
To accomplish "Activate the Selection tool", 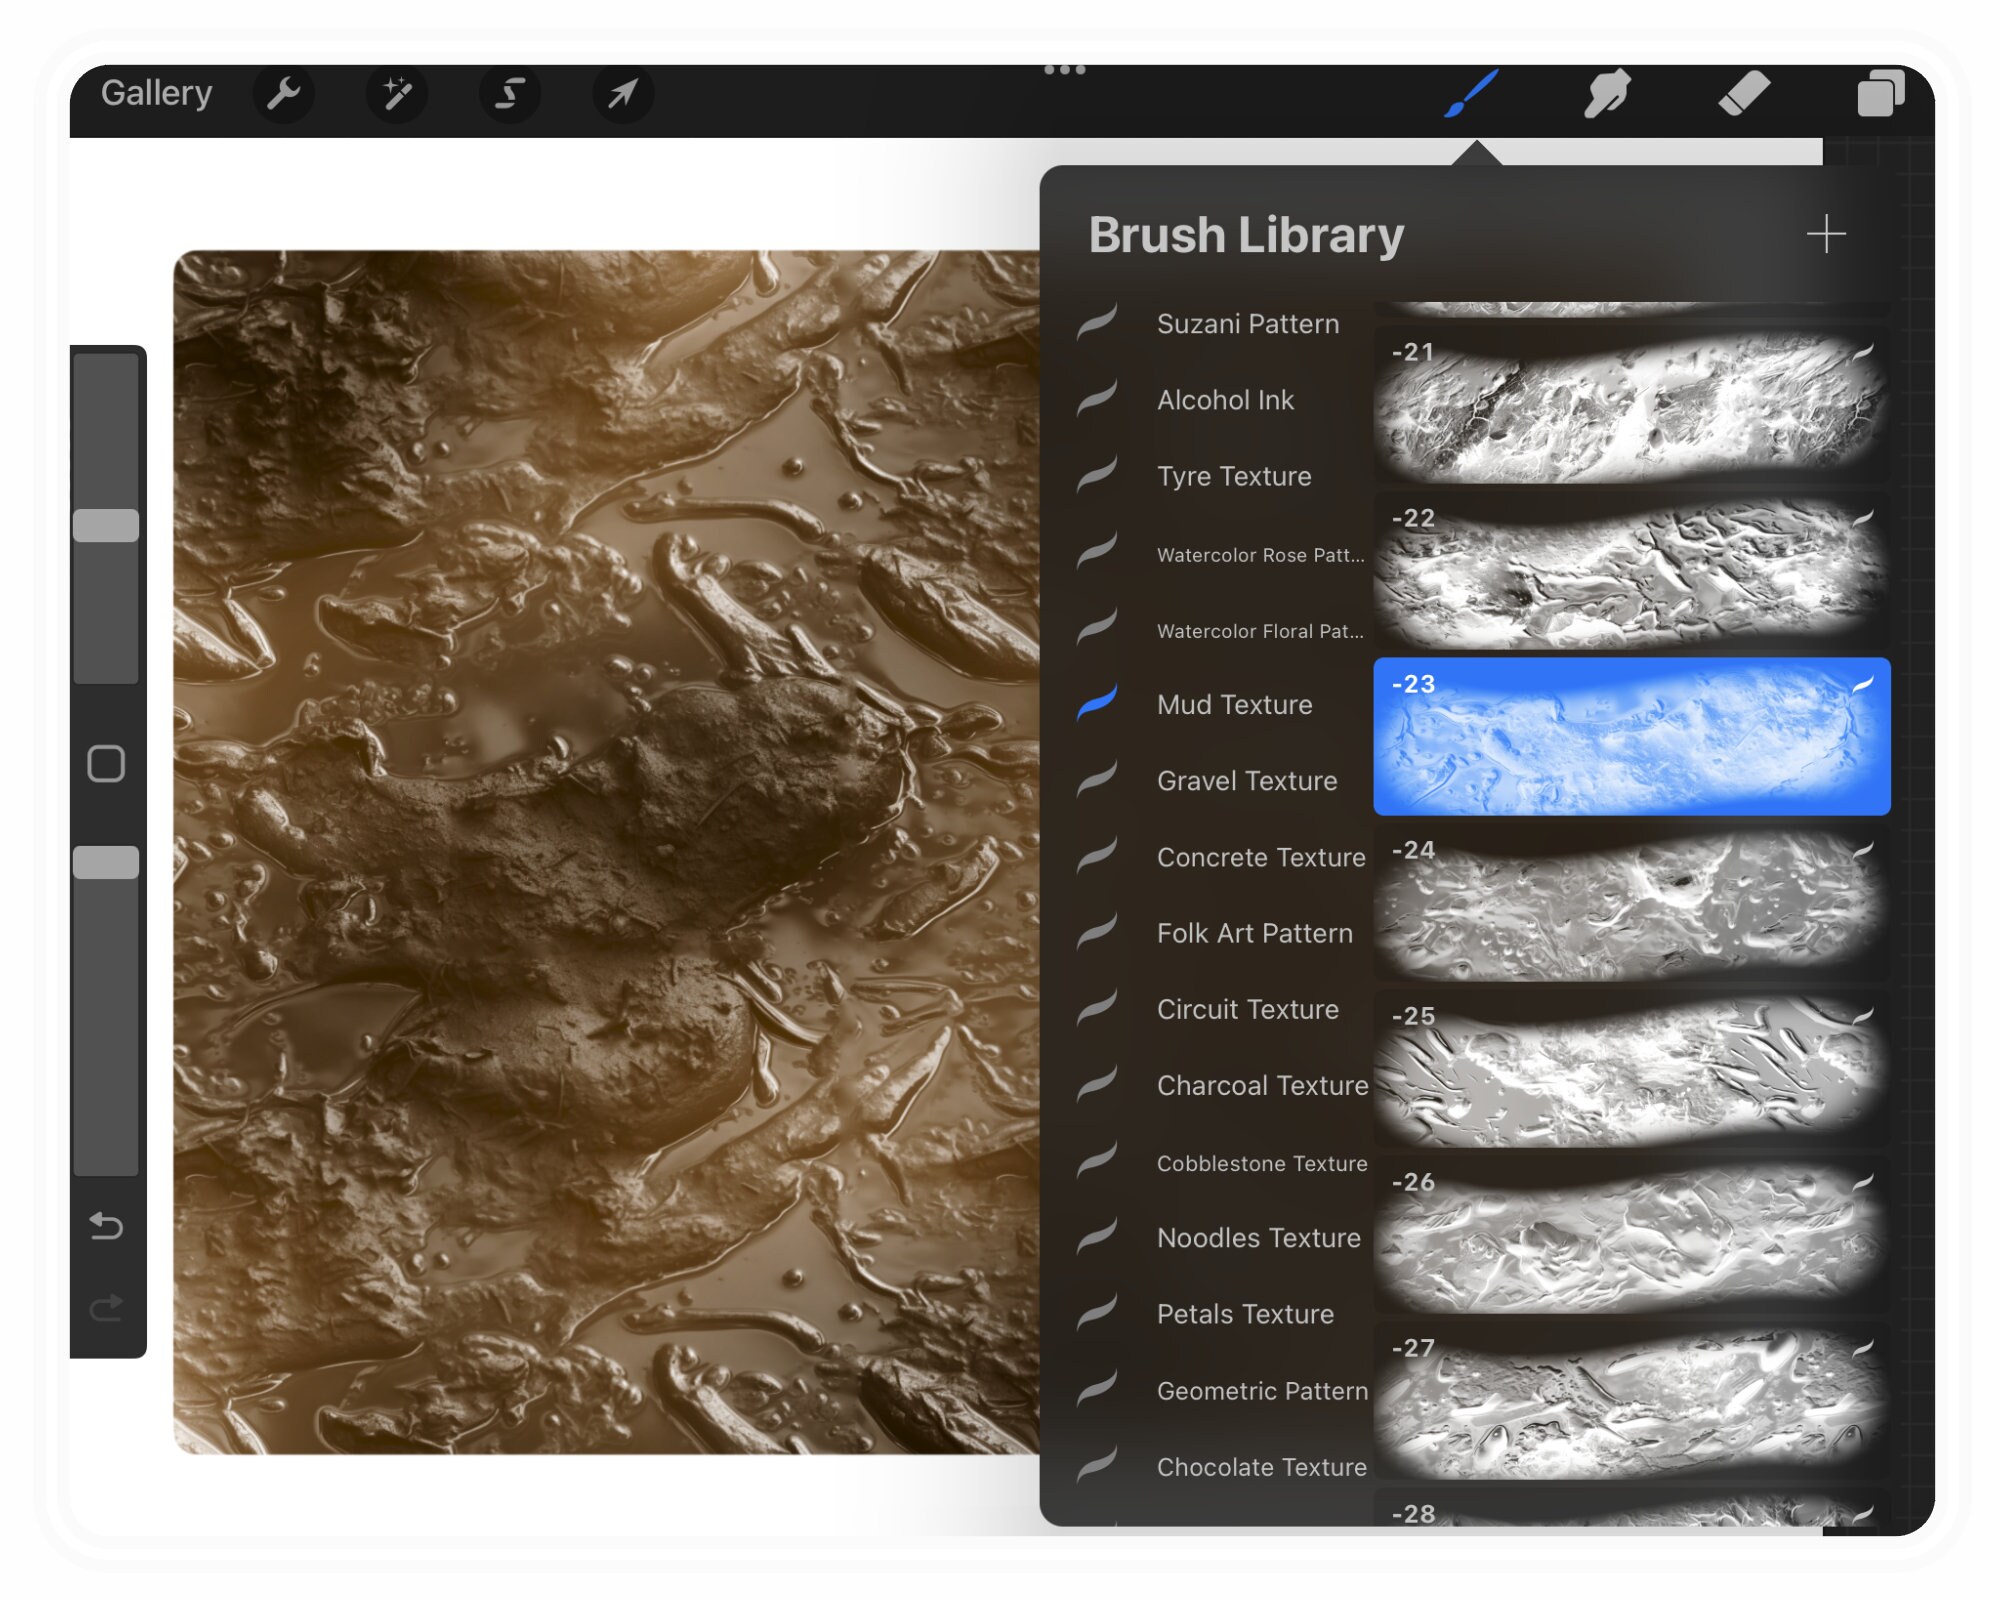I will coord(510,94).
